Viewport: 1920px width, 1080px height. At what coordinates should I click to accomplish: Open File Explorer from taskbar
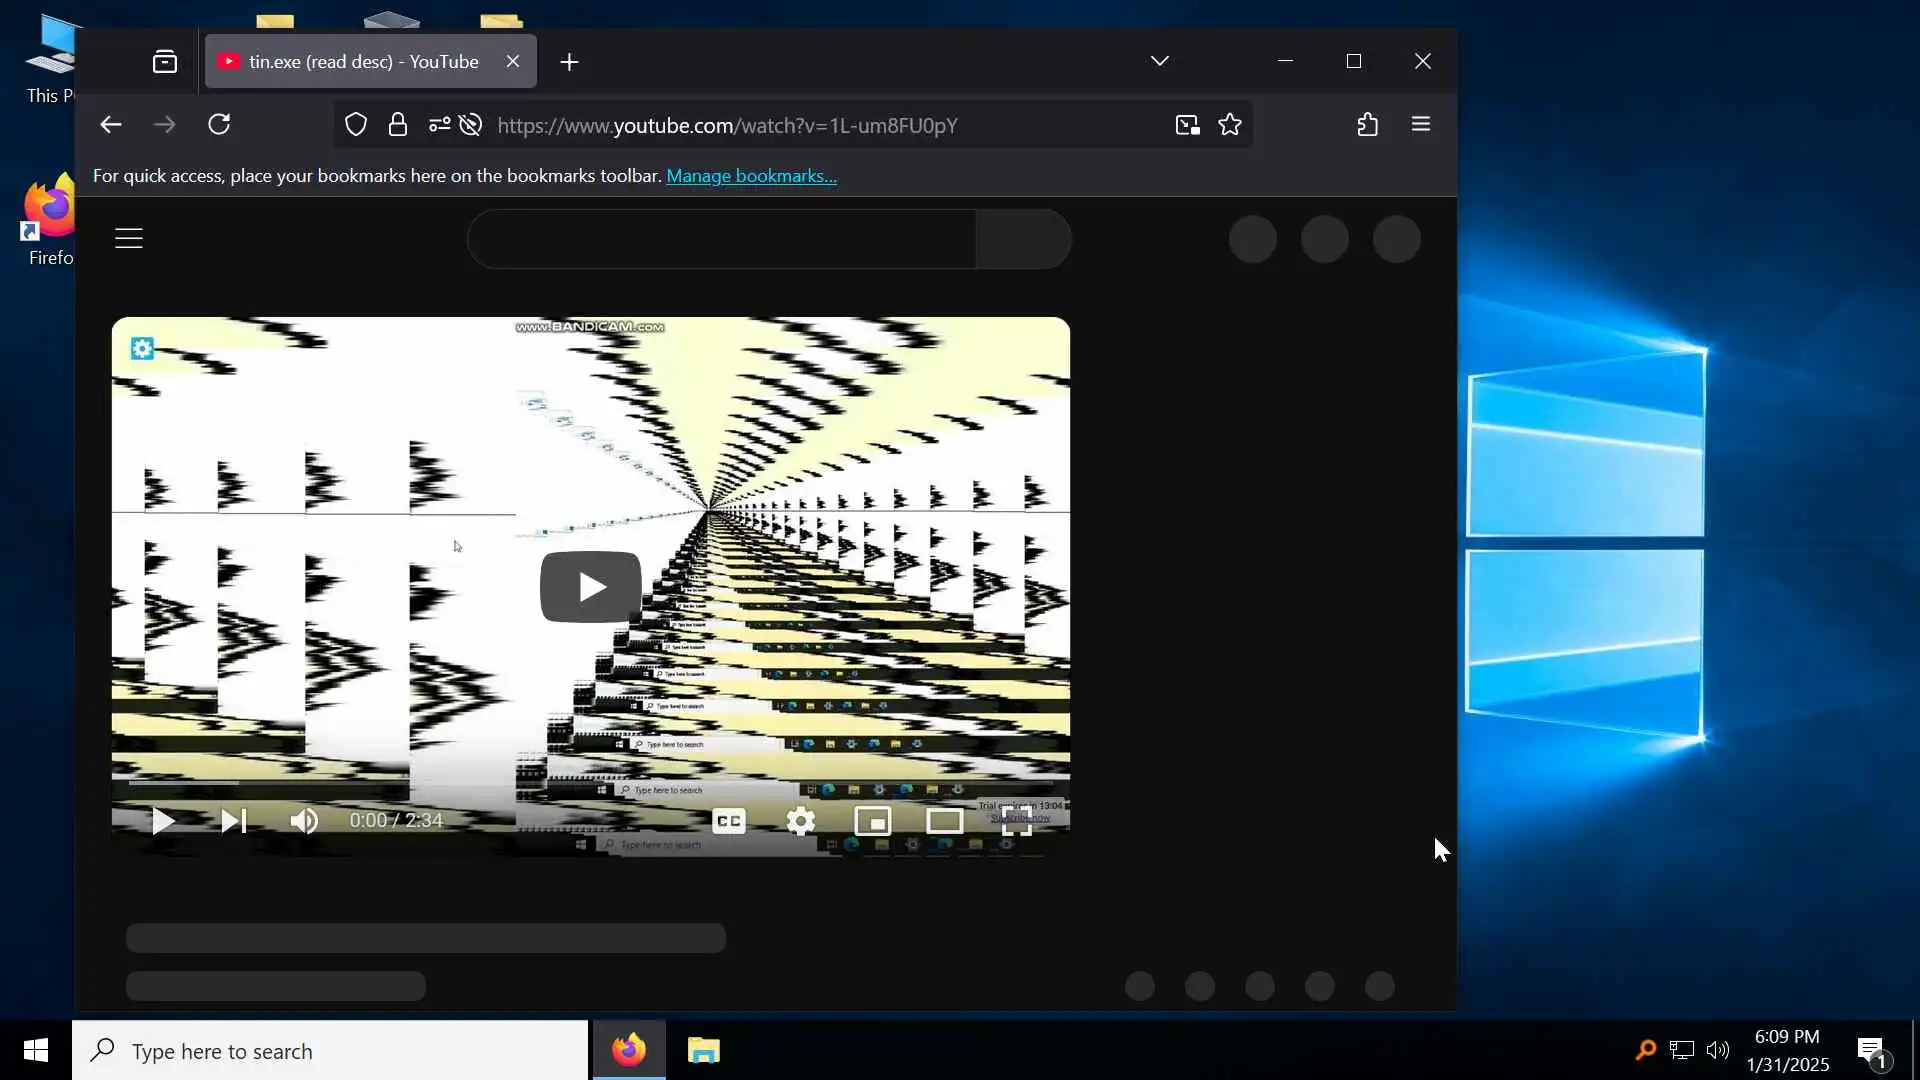pyautogui.click(x=703, y=1050)
